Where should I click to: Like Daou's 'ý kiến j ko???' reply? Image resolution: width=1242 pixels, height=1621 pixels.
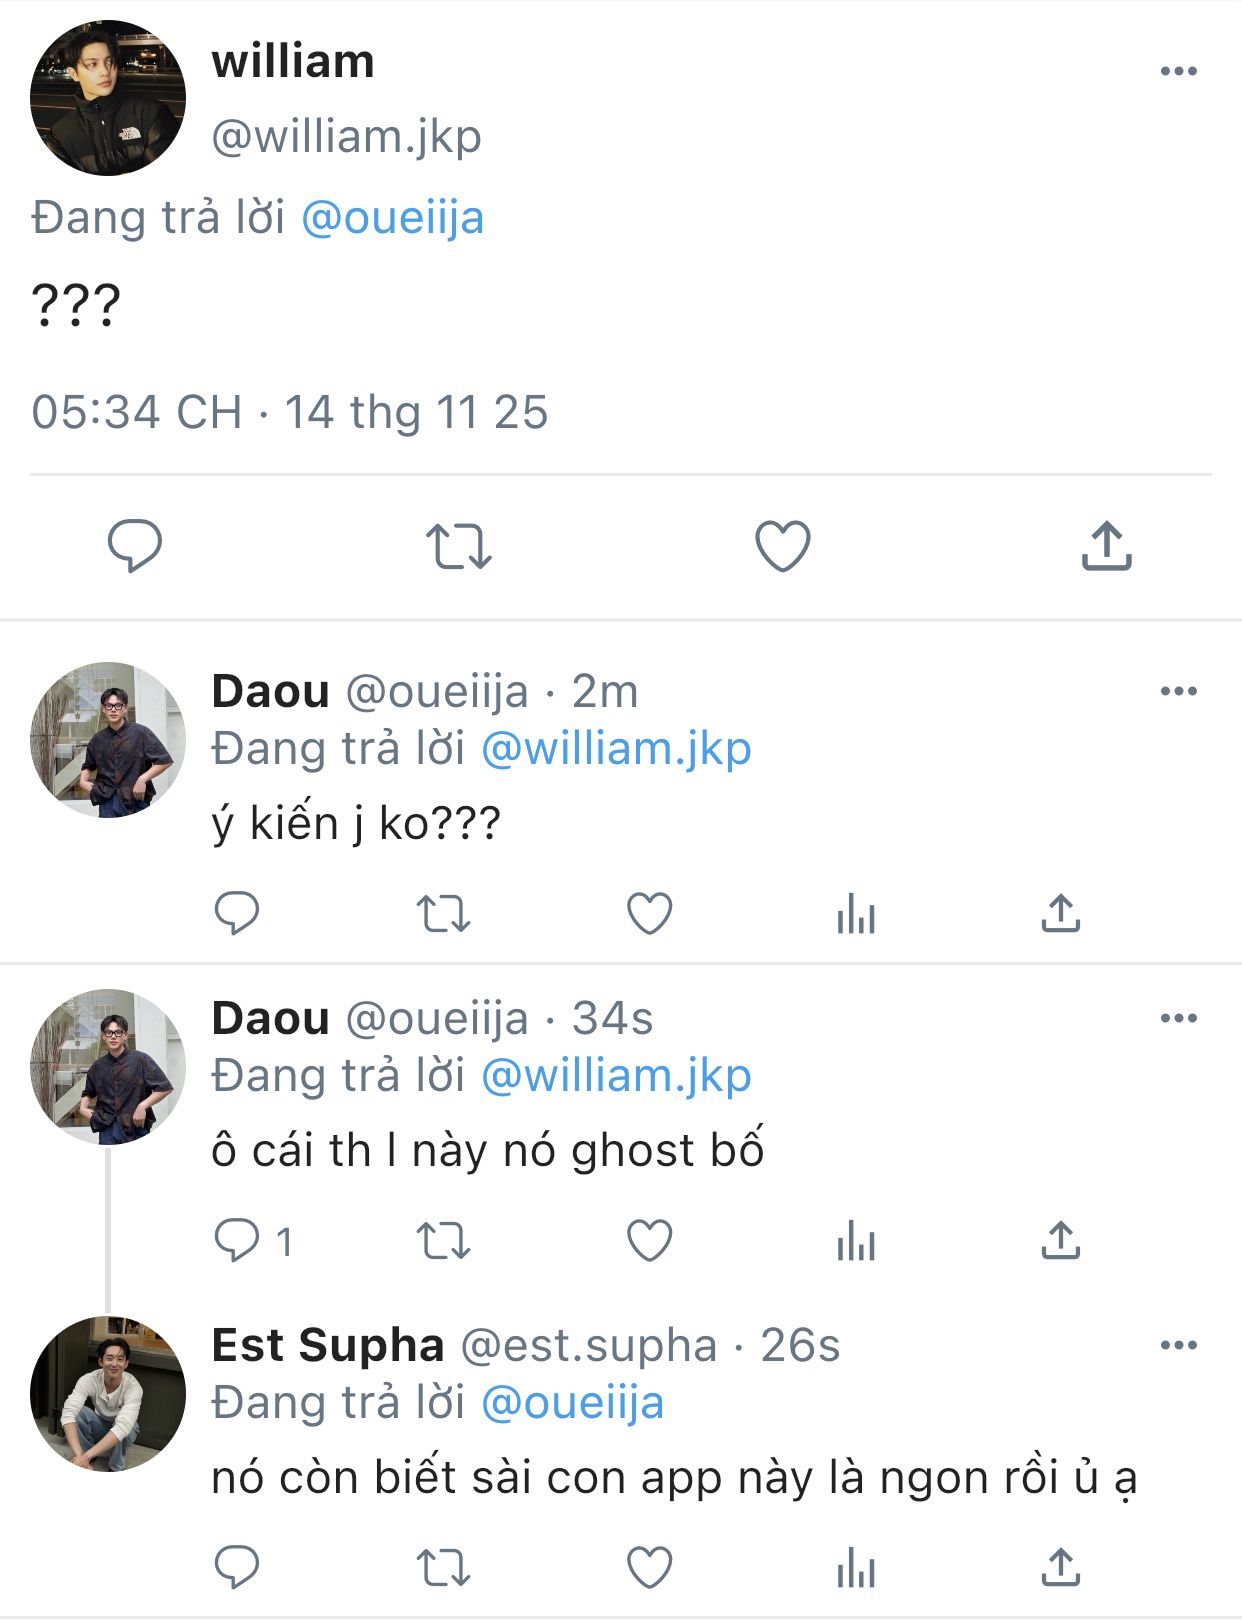tap(649, 913)
